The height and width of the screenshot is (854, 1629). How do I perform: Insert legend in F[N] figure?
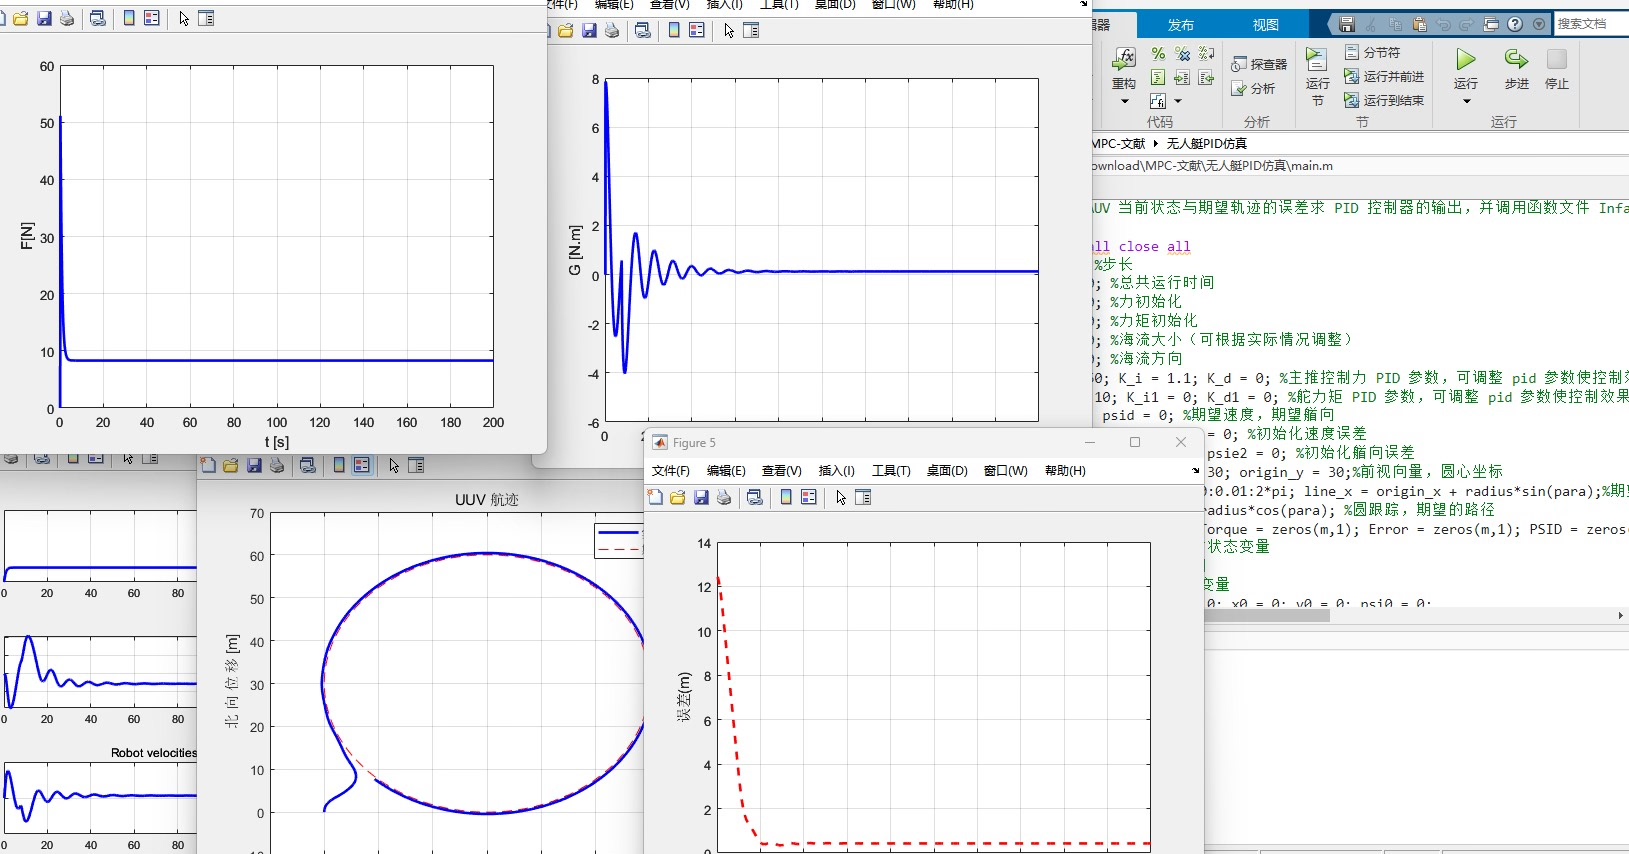152,18
